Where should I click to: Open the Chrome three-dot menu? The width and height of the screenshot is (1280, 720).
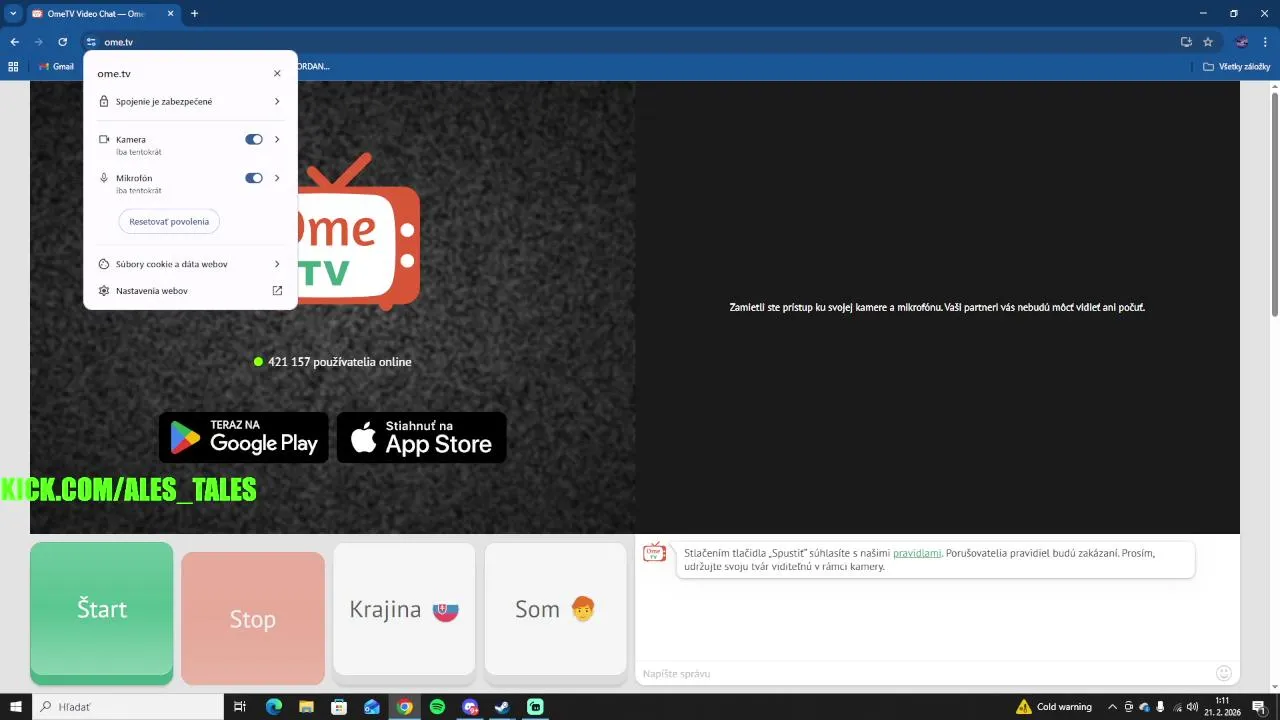point(1266,42)
